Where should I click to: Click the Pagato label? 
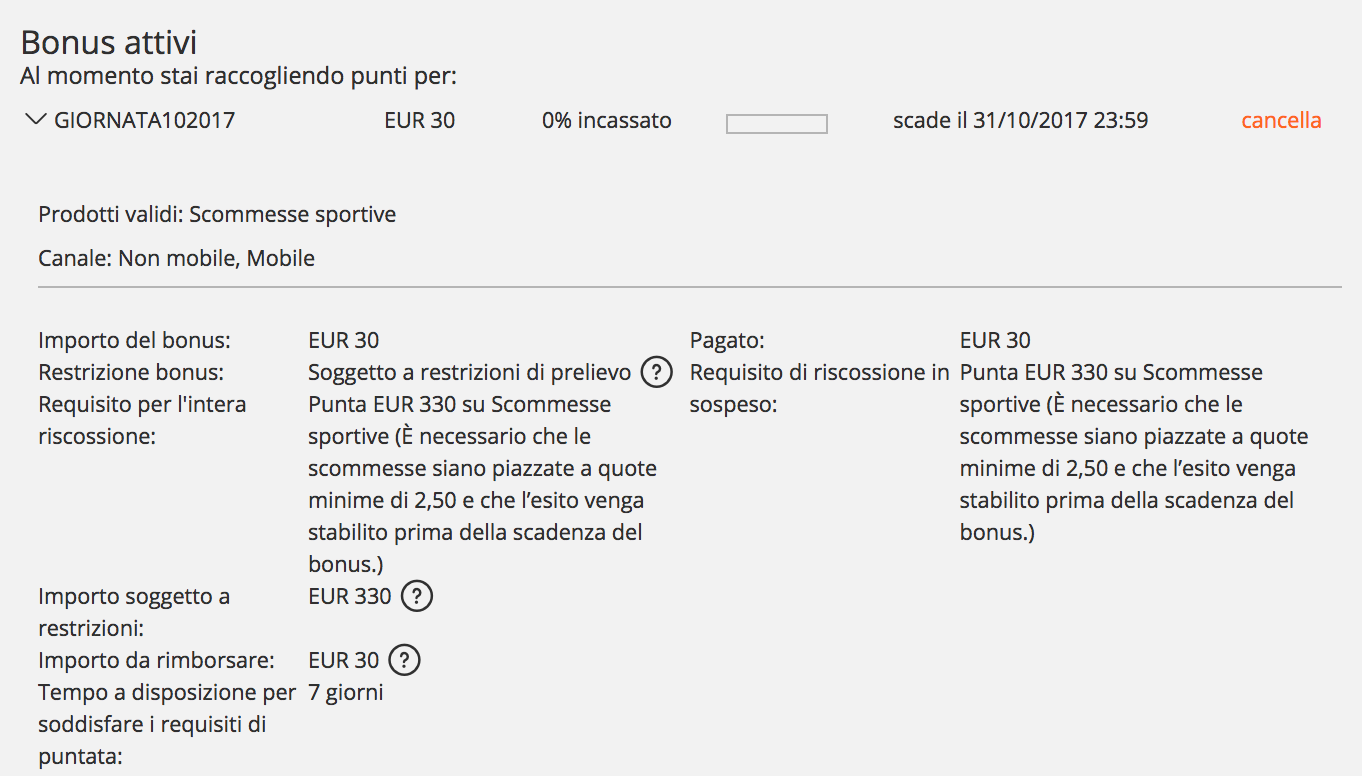pos(727,341)
